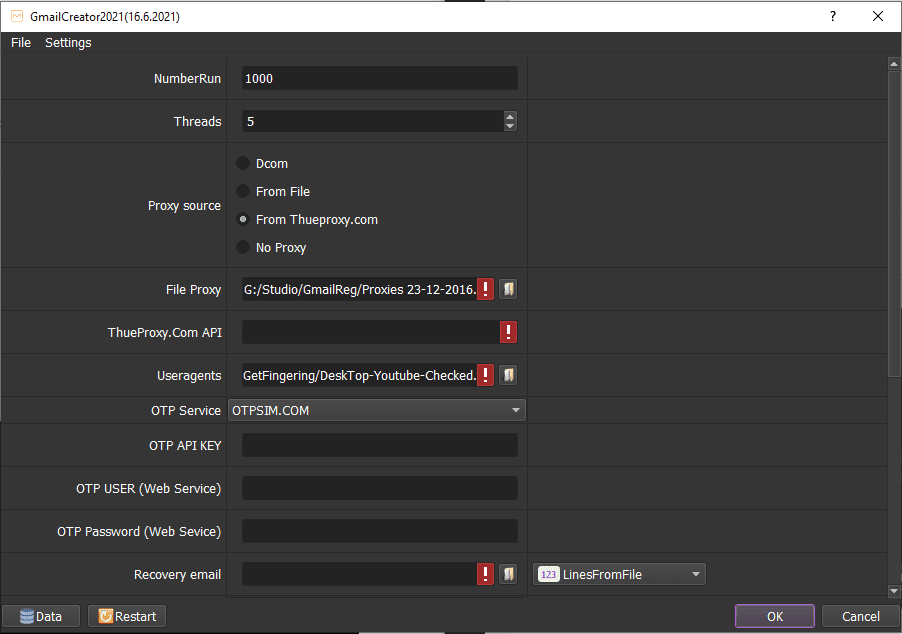The image size is (902, 634).
Task: Click the help question mark in title bar
Action: [832, 16]
